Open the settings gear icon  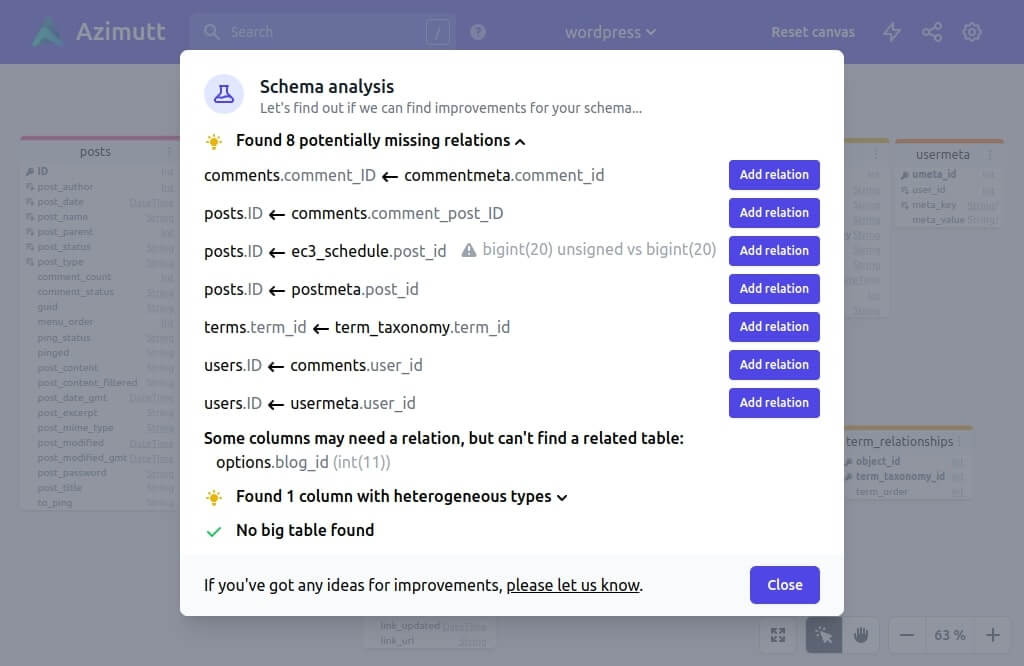click(x=971, y=31)
